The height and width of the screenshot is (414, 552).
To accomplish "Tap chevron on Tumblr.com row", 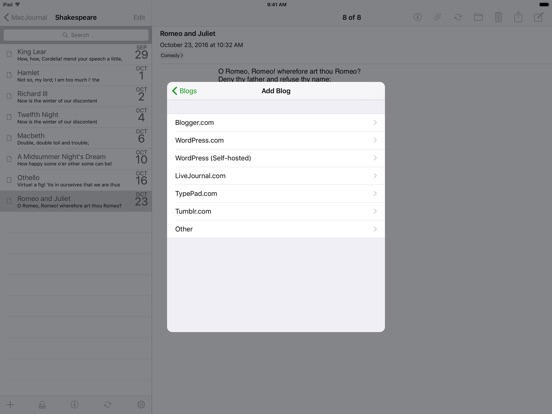I will [375, 211].
